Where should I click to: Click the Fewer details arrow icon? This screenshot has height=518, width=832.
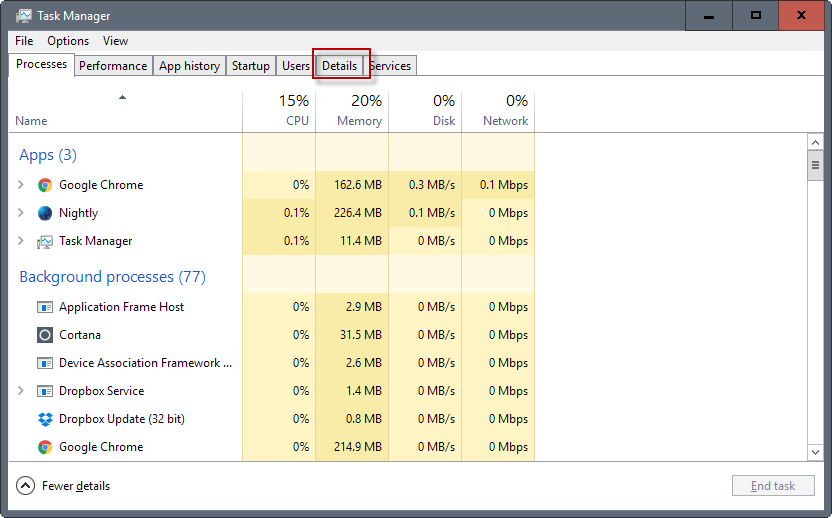pos(25,486)
